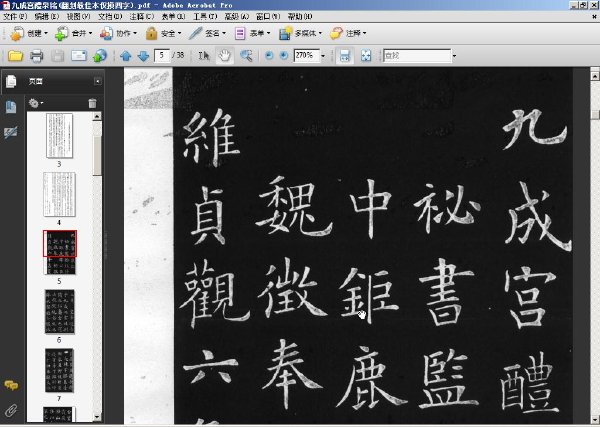Open the 文档 menu
Viewport: 600px width, 427px height.
point(110,16)
